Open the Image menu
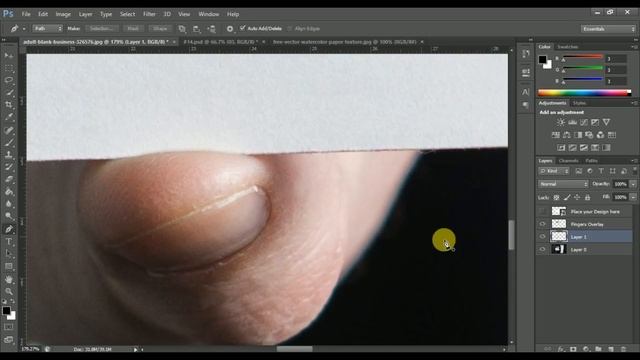Viewport: 640px width, 360px height. (x=63, y=14)
